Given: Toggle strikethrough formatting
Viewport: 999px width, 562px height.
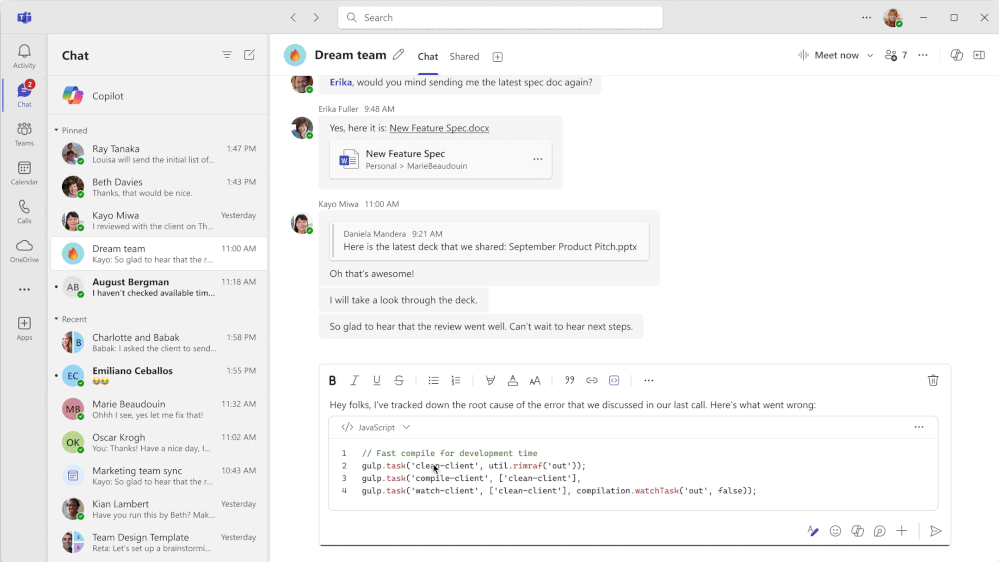Looking at the screenshot, I should pyautogui.click(x=399, y=380).
